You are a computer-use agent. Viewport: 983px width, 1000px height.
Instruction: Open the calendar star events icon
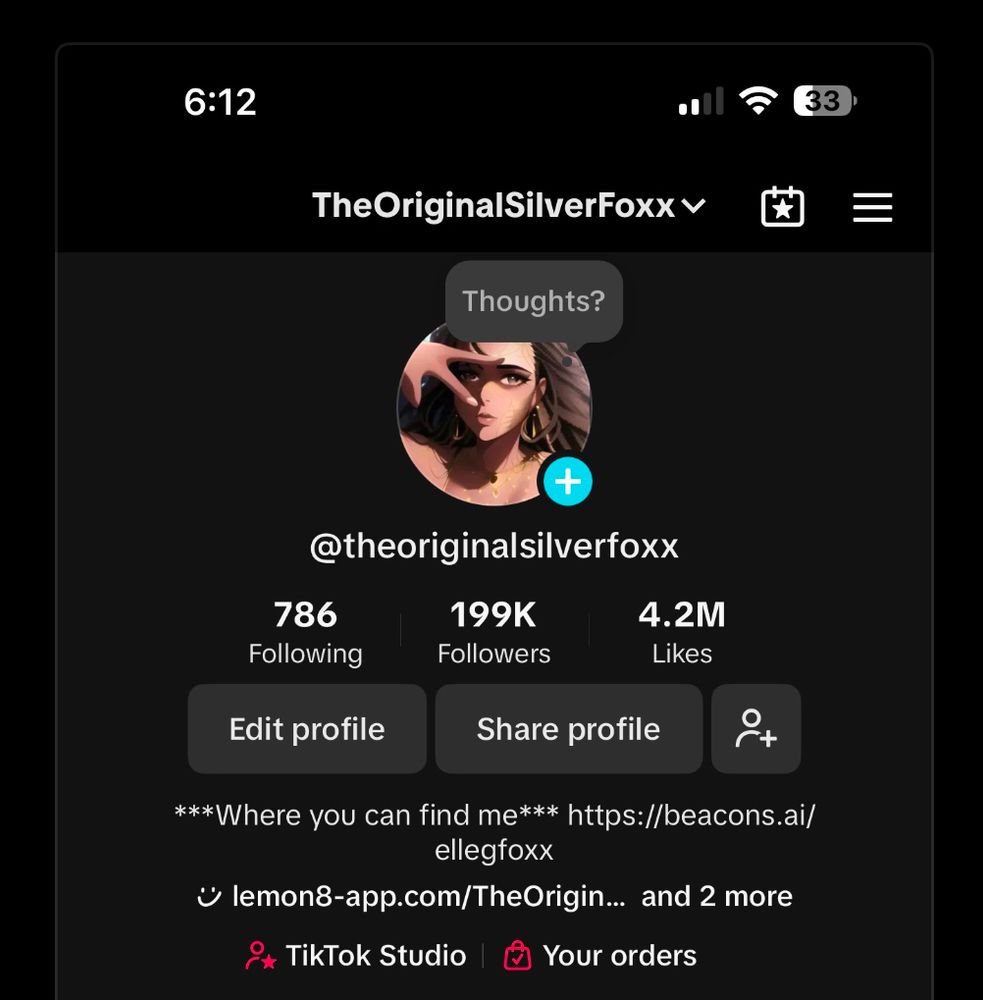pyautogui.click(x=783, y=207)
